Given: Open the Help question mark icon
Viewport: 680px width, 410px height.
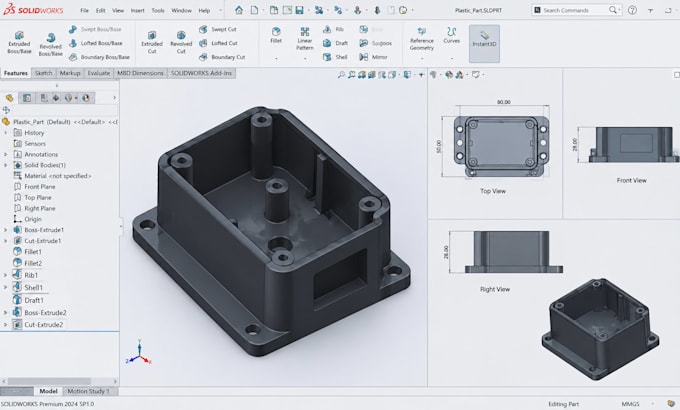Looking at the screenshot, I should pos(632,10).
